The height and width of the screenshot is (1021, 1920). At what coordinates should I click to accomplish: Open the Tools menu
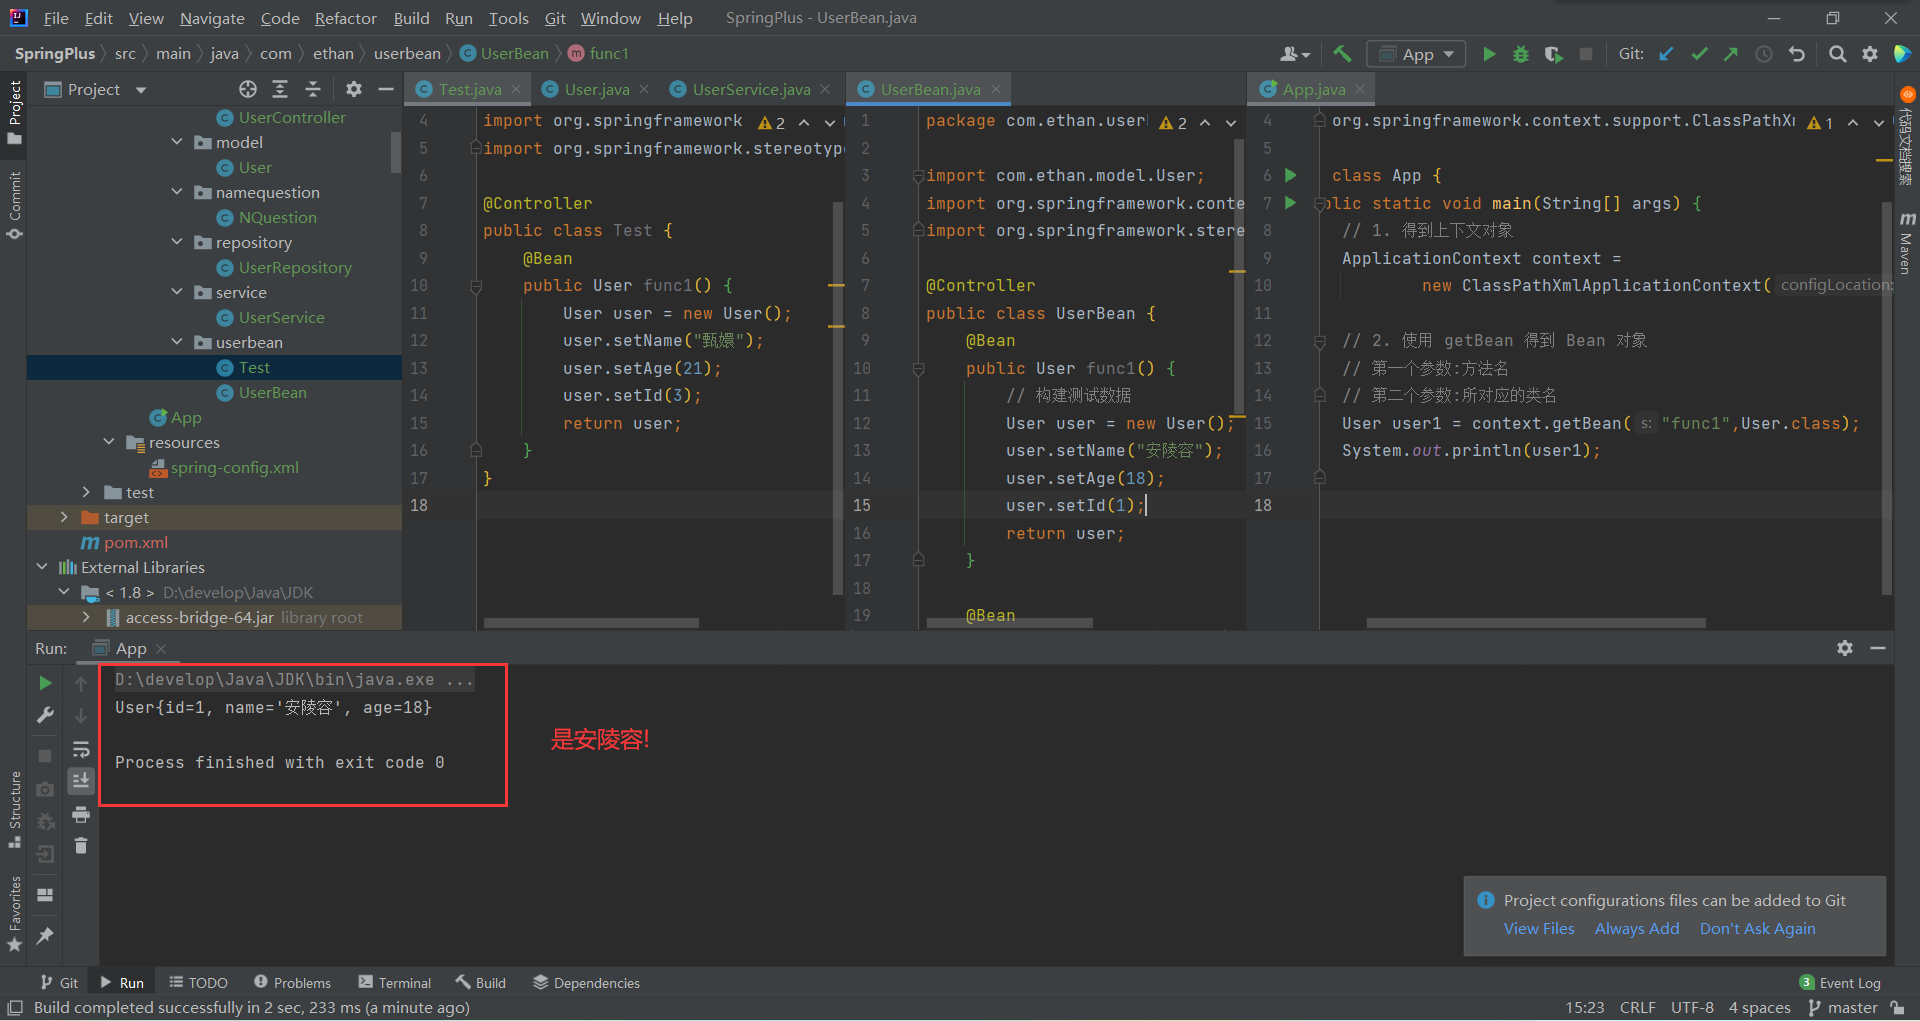tap(508, 18)
